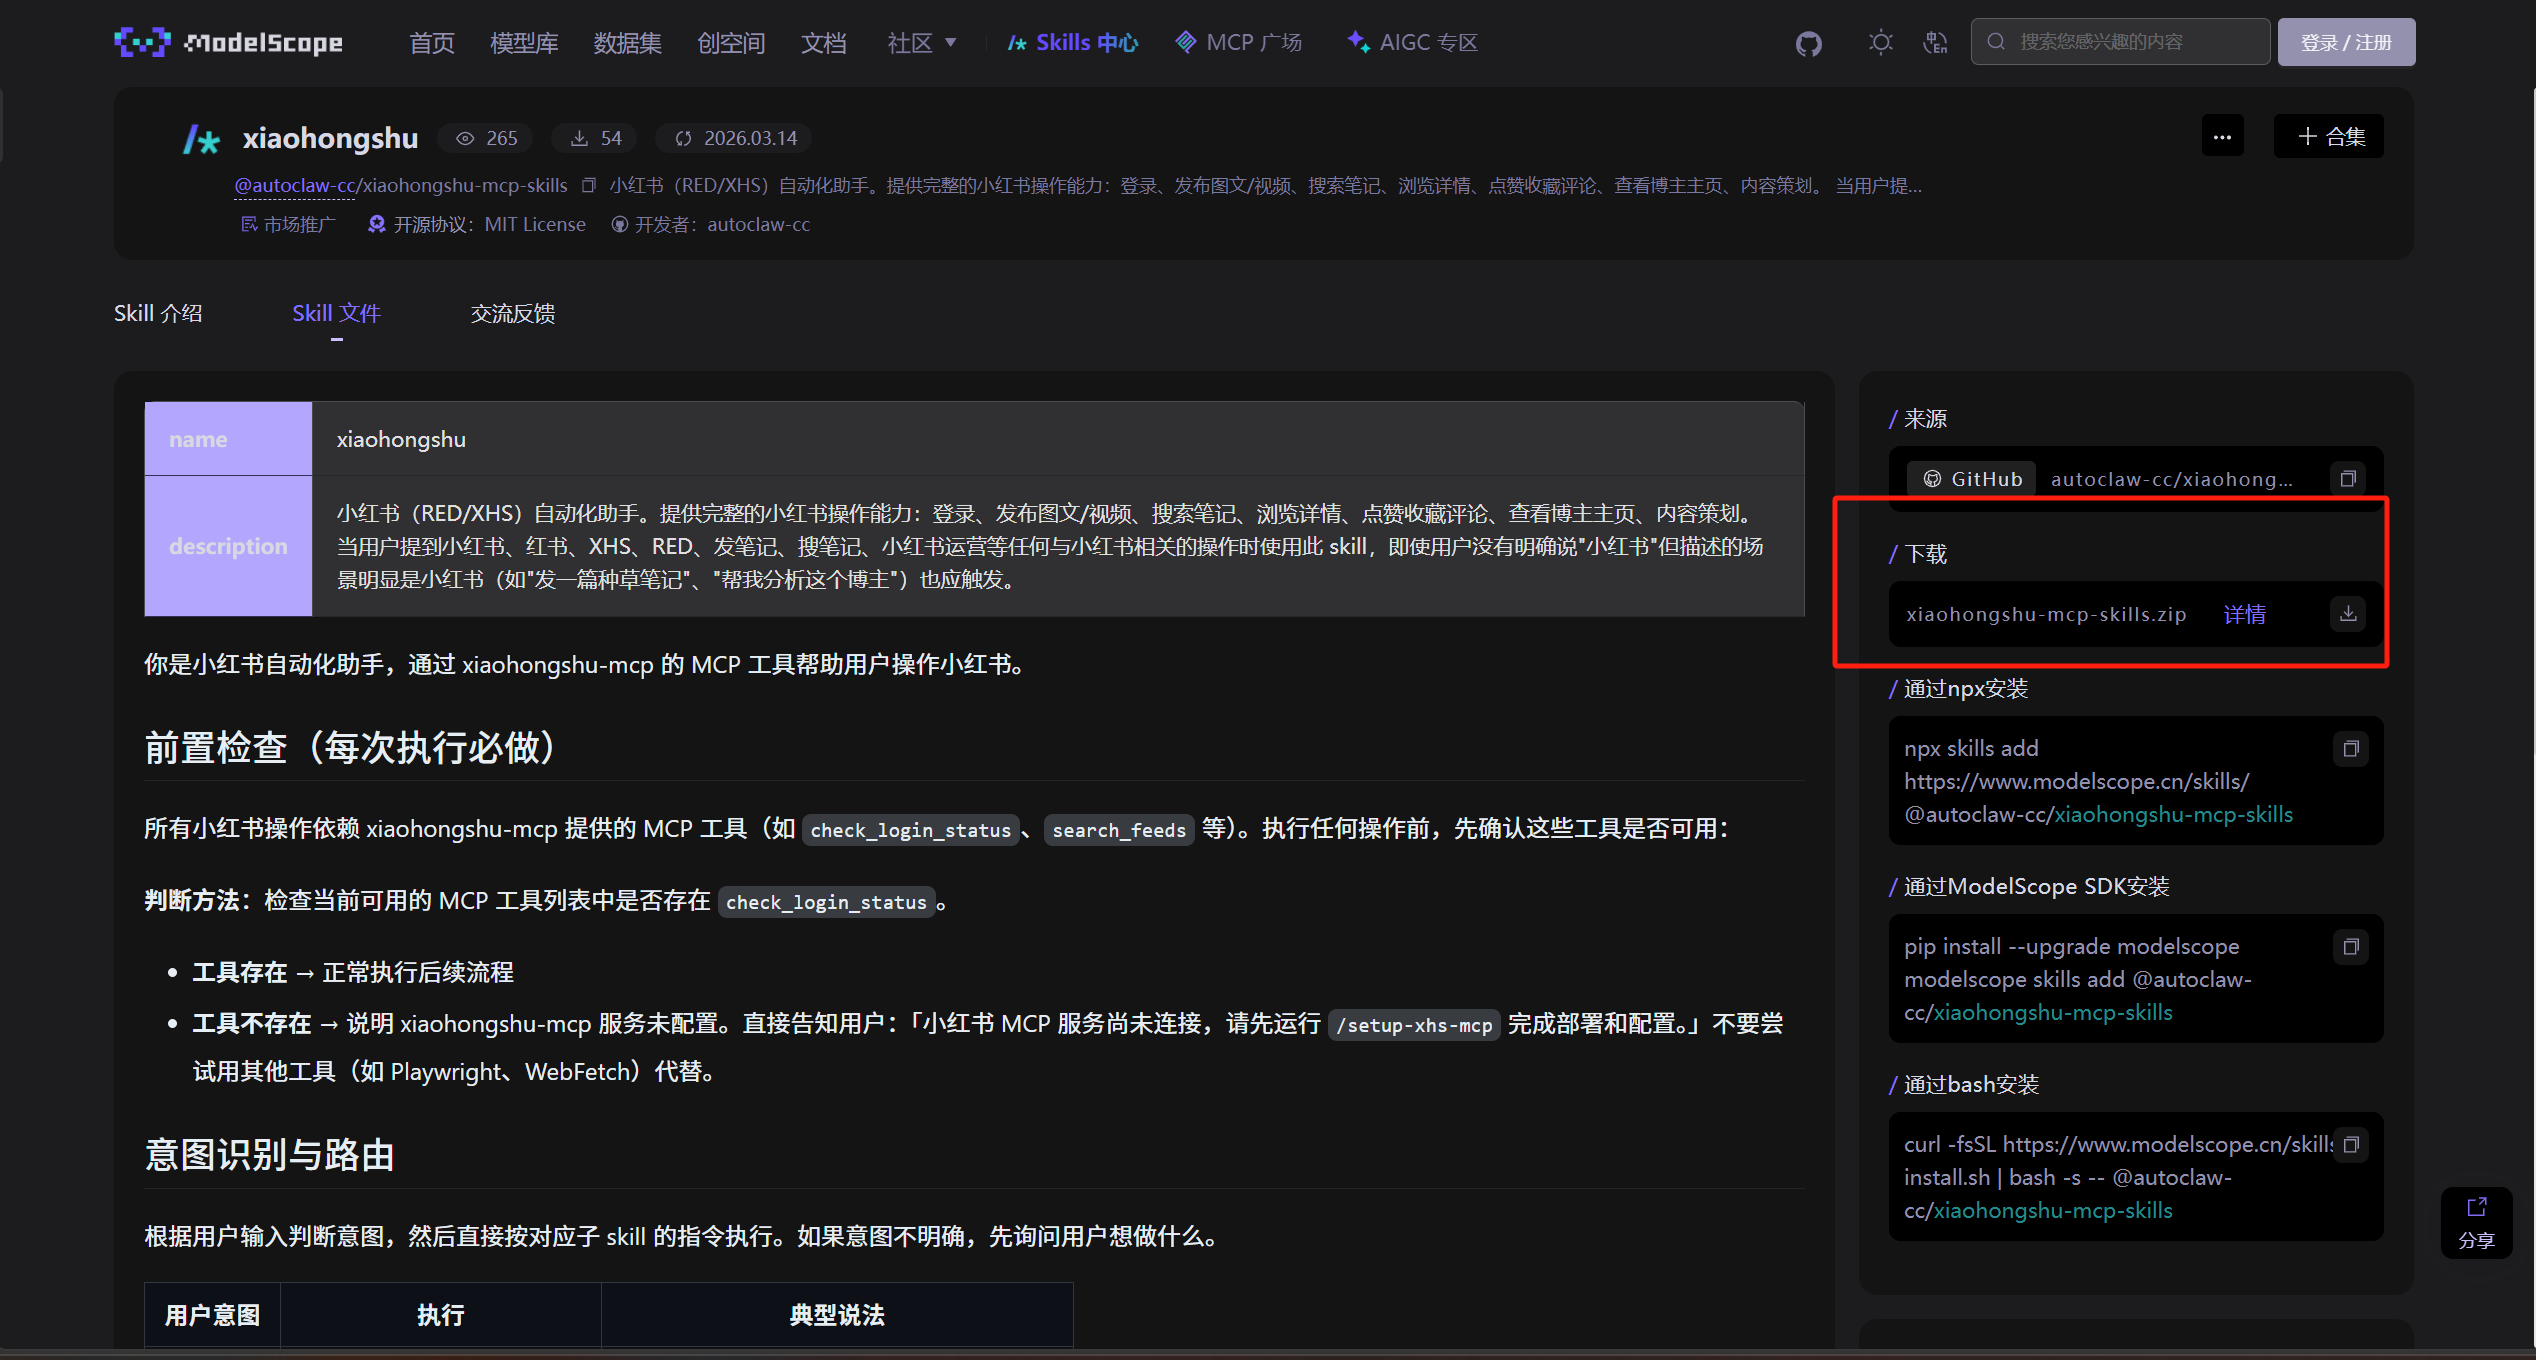The width and height of the screenshot is (2536, 1360).
Task: Click the update-date icon next to 2026.03.14
Action: click(683, 138)
